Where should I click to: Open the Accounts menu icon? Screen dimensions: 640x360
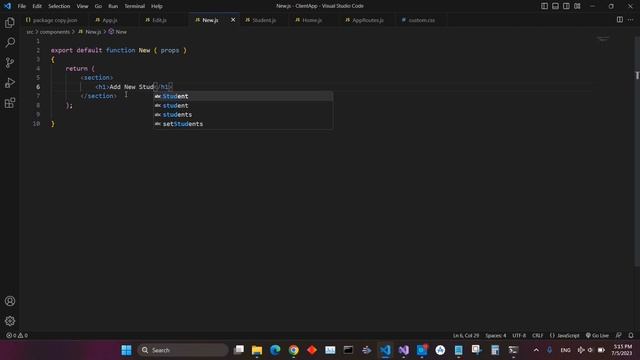click(10, 301)
